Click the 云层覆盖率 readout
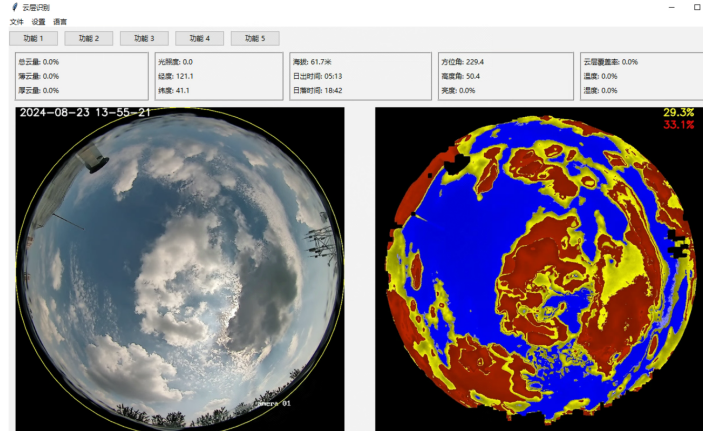 [x=611, y=62]
